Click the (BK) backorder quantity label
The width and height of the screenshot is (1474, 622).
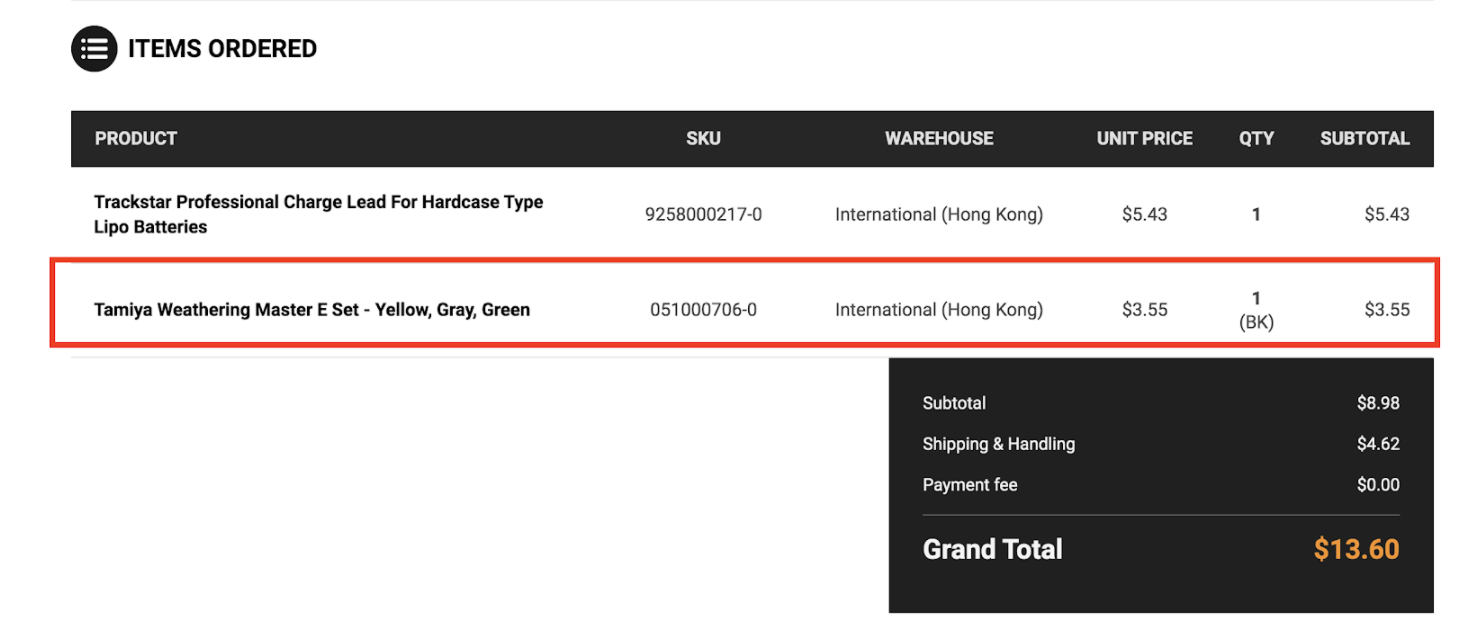pos(1256,322)
